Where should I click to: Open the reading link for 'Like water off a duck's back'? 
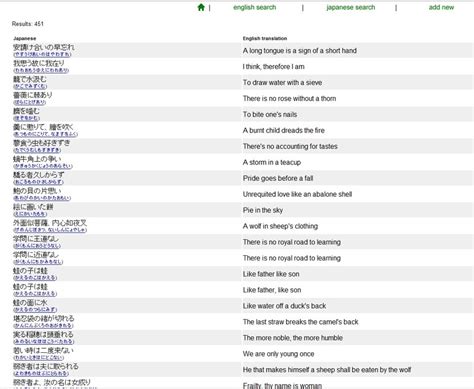[35, 310]
